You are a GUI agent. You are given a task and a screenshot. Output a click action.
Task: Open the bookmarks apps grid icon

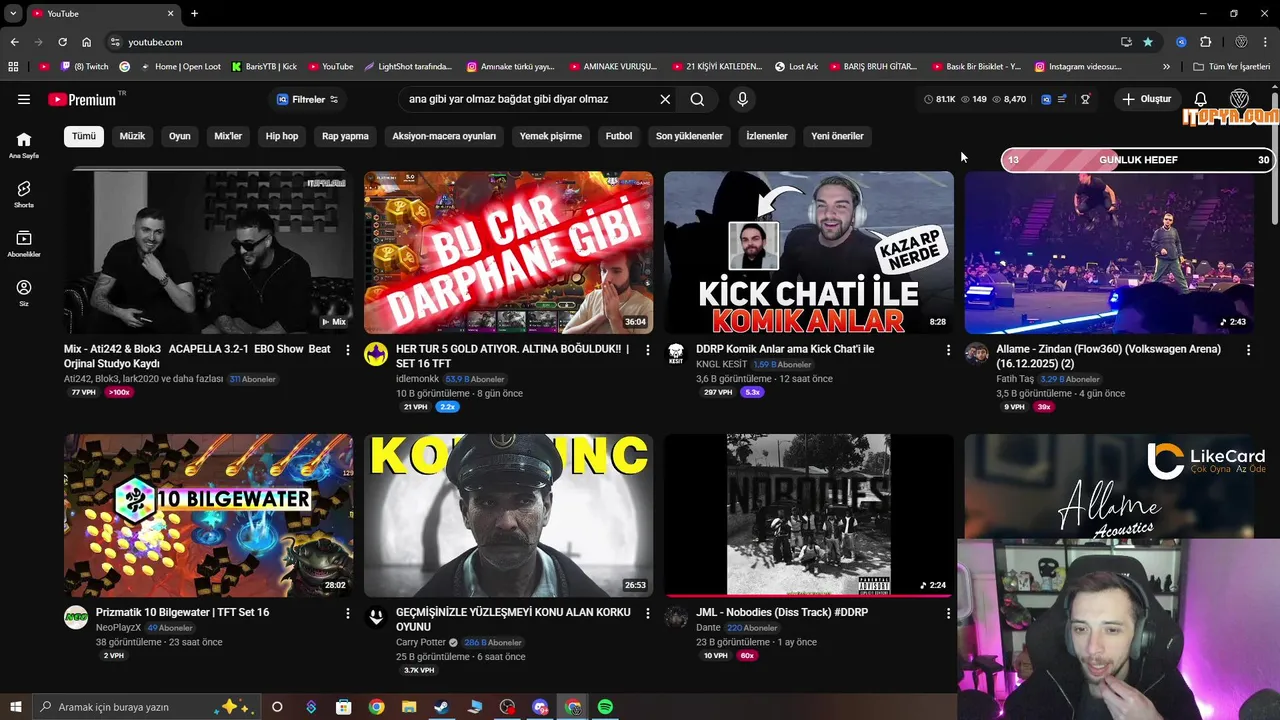pyautogui.click(x=13, y=67)
